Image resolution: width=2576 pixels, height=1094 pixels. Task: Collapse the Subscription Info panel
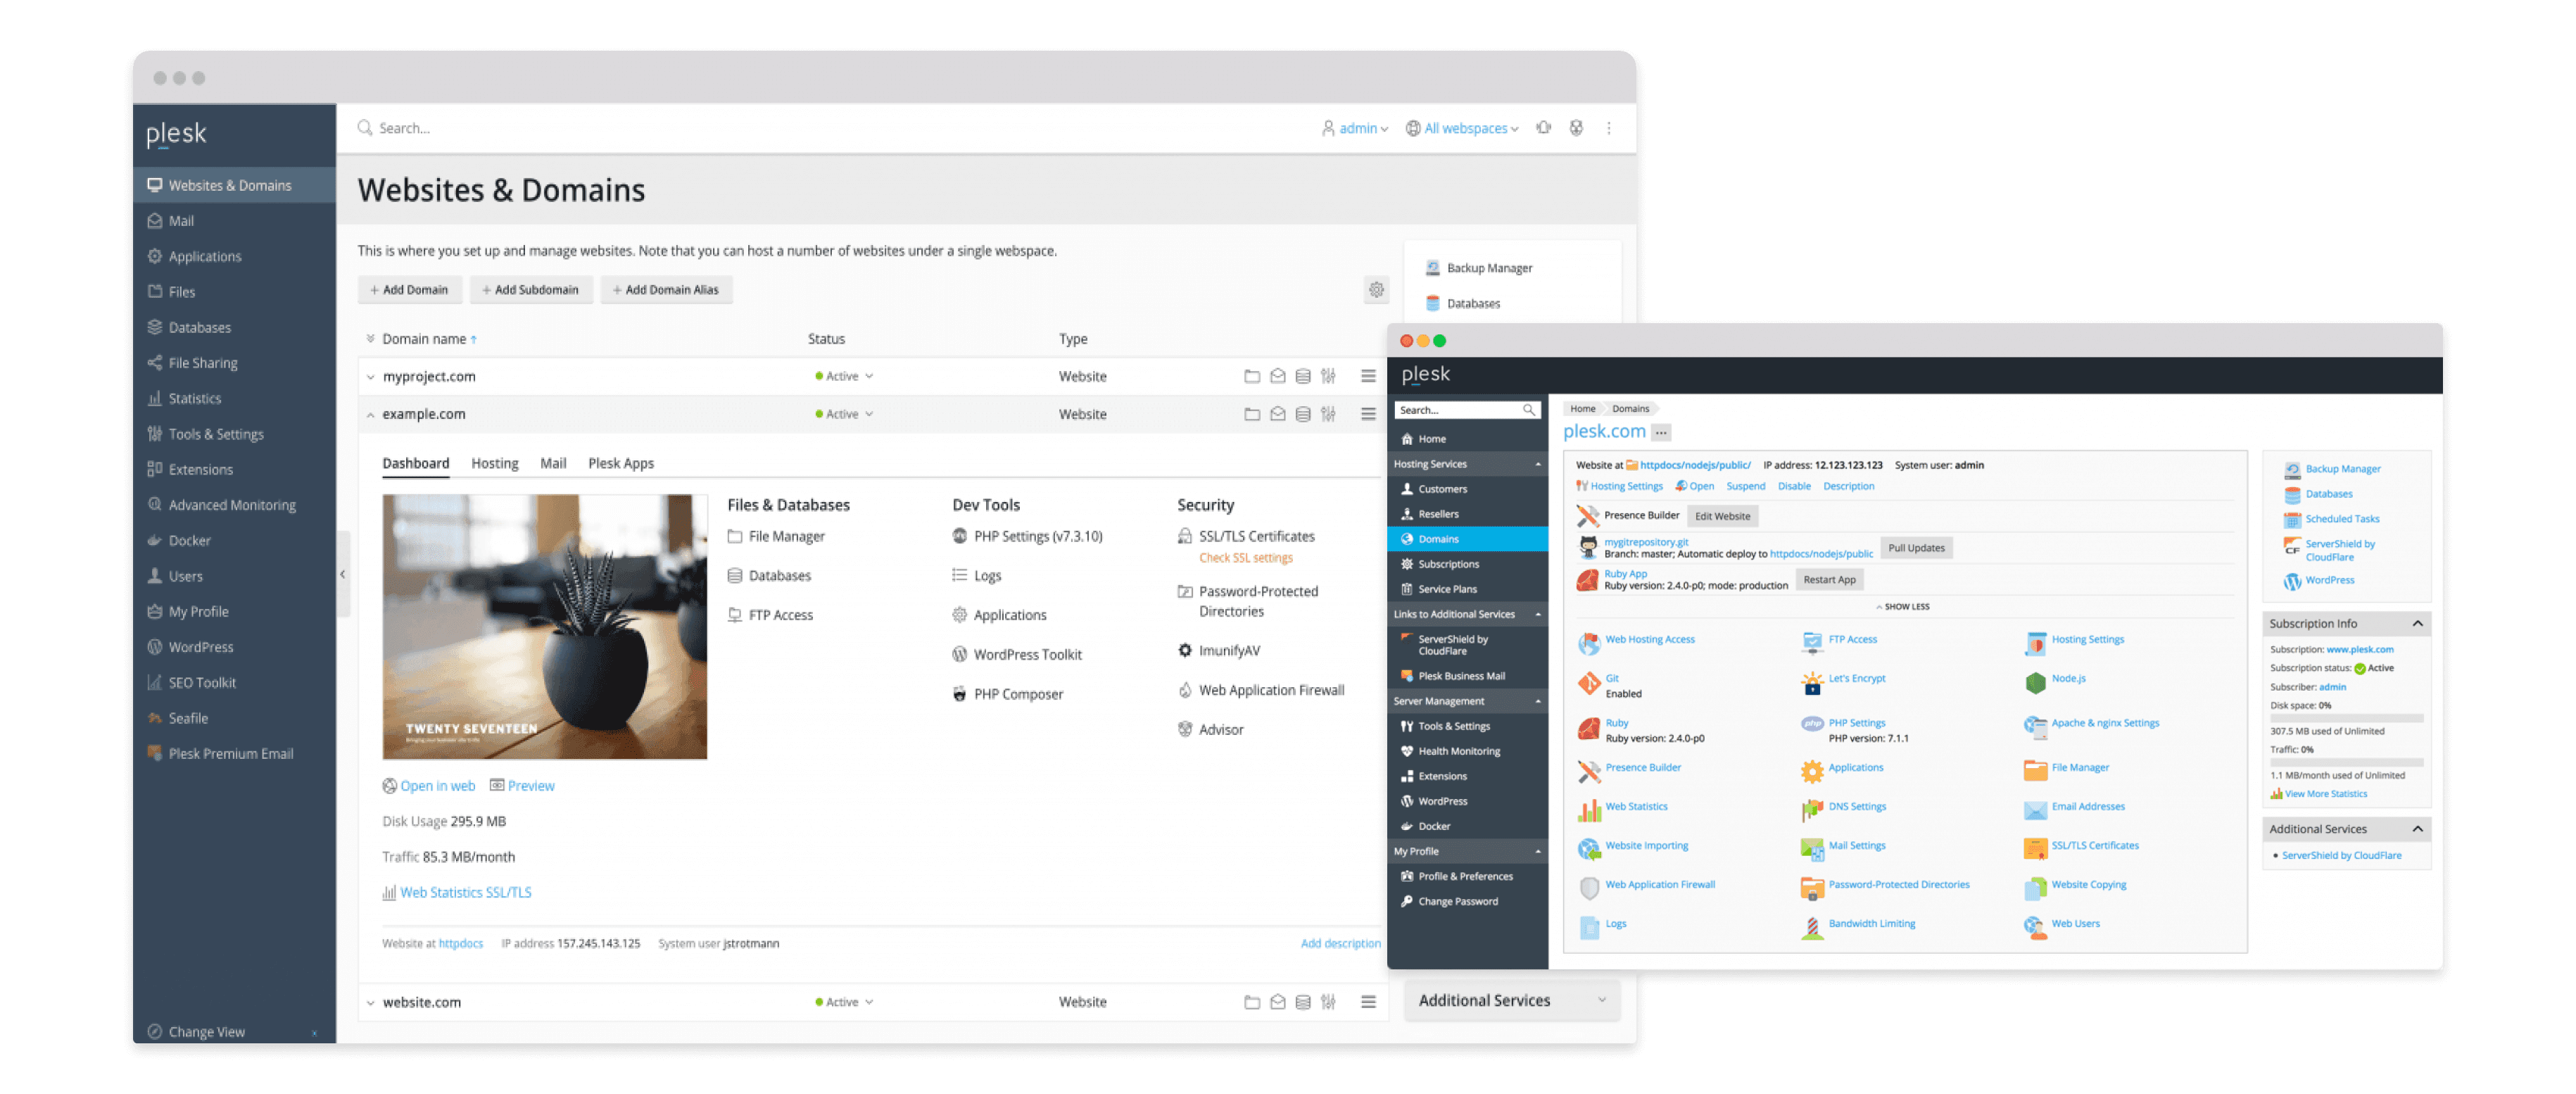click(x=2417, y=624)
